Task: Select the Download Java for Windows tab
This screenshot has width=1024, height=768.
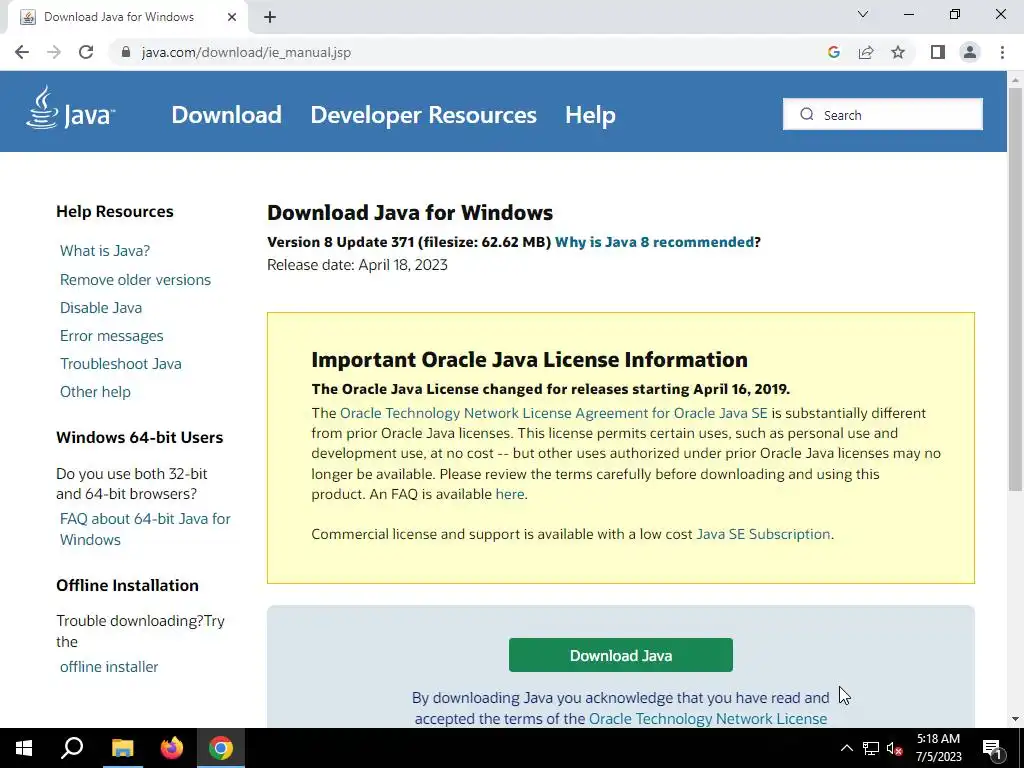Action: [128, 18]
